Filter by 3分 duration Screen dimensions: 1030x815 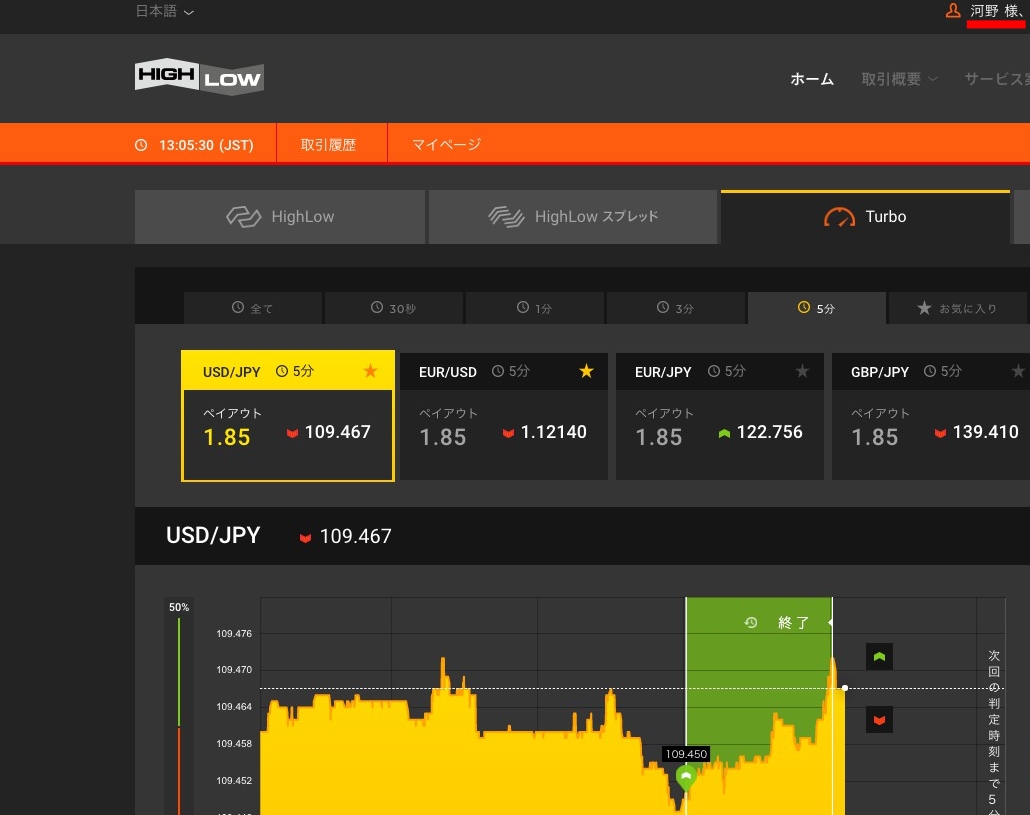[676, 308]
